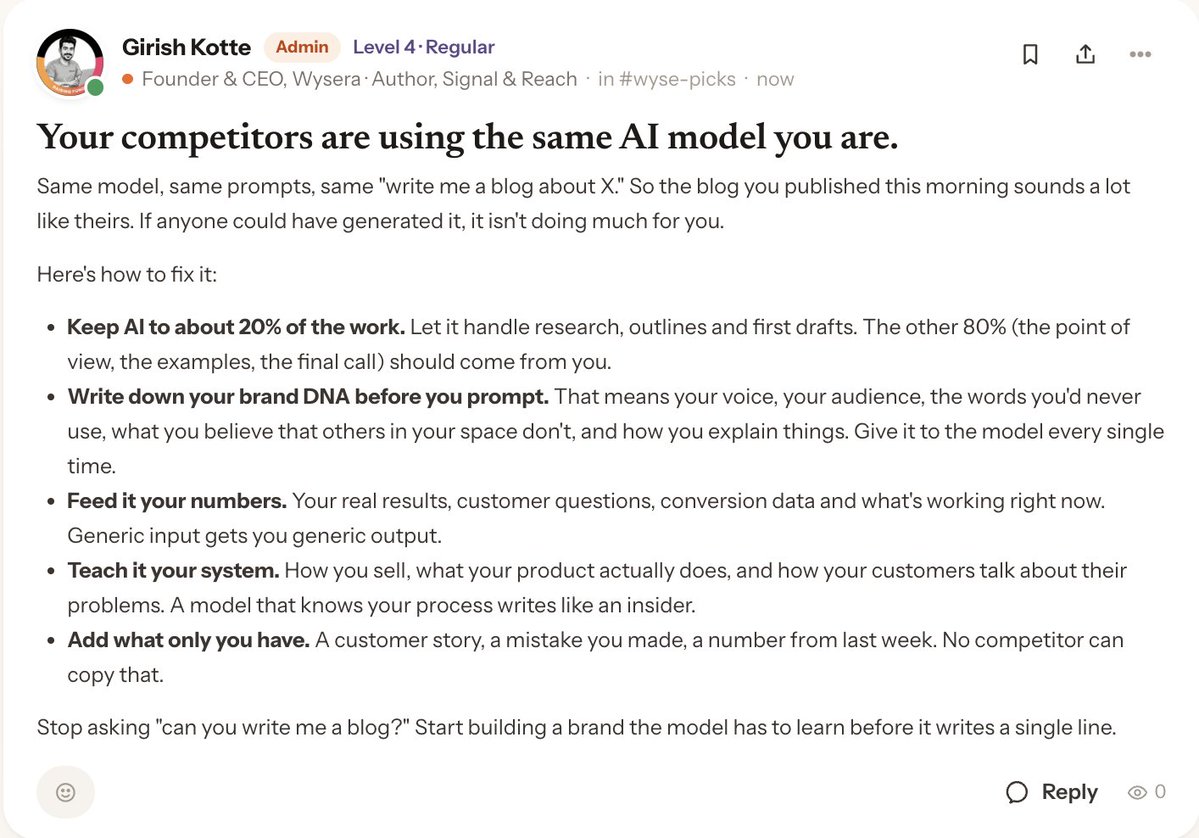Viewport: 1199px width, 838px height.
Task: Open the three-dot more options menu
Action: pos(1140,54)
